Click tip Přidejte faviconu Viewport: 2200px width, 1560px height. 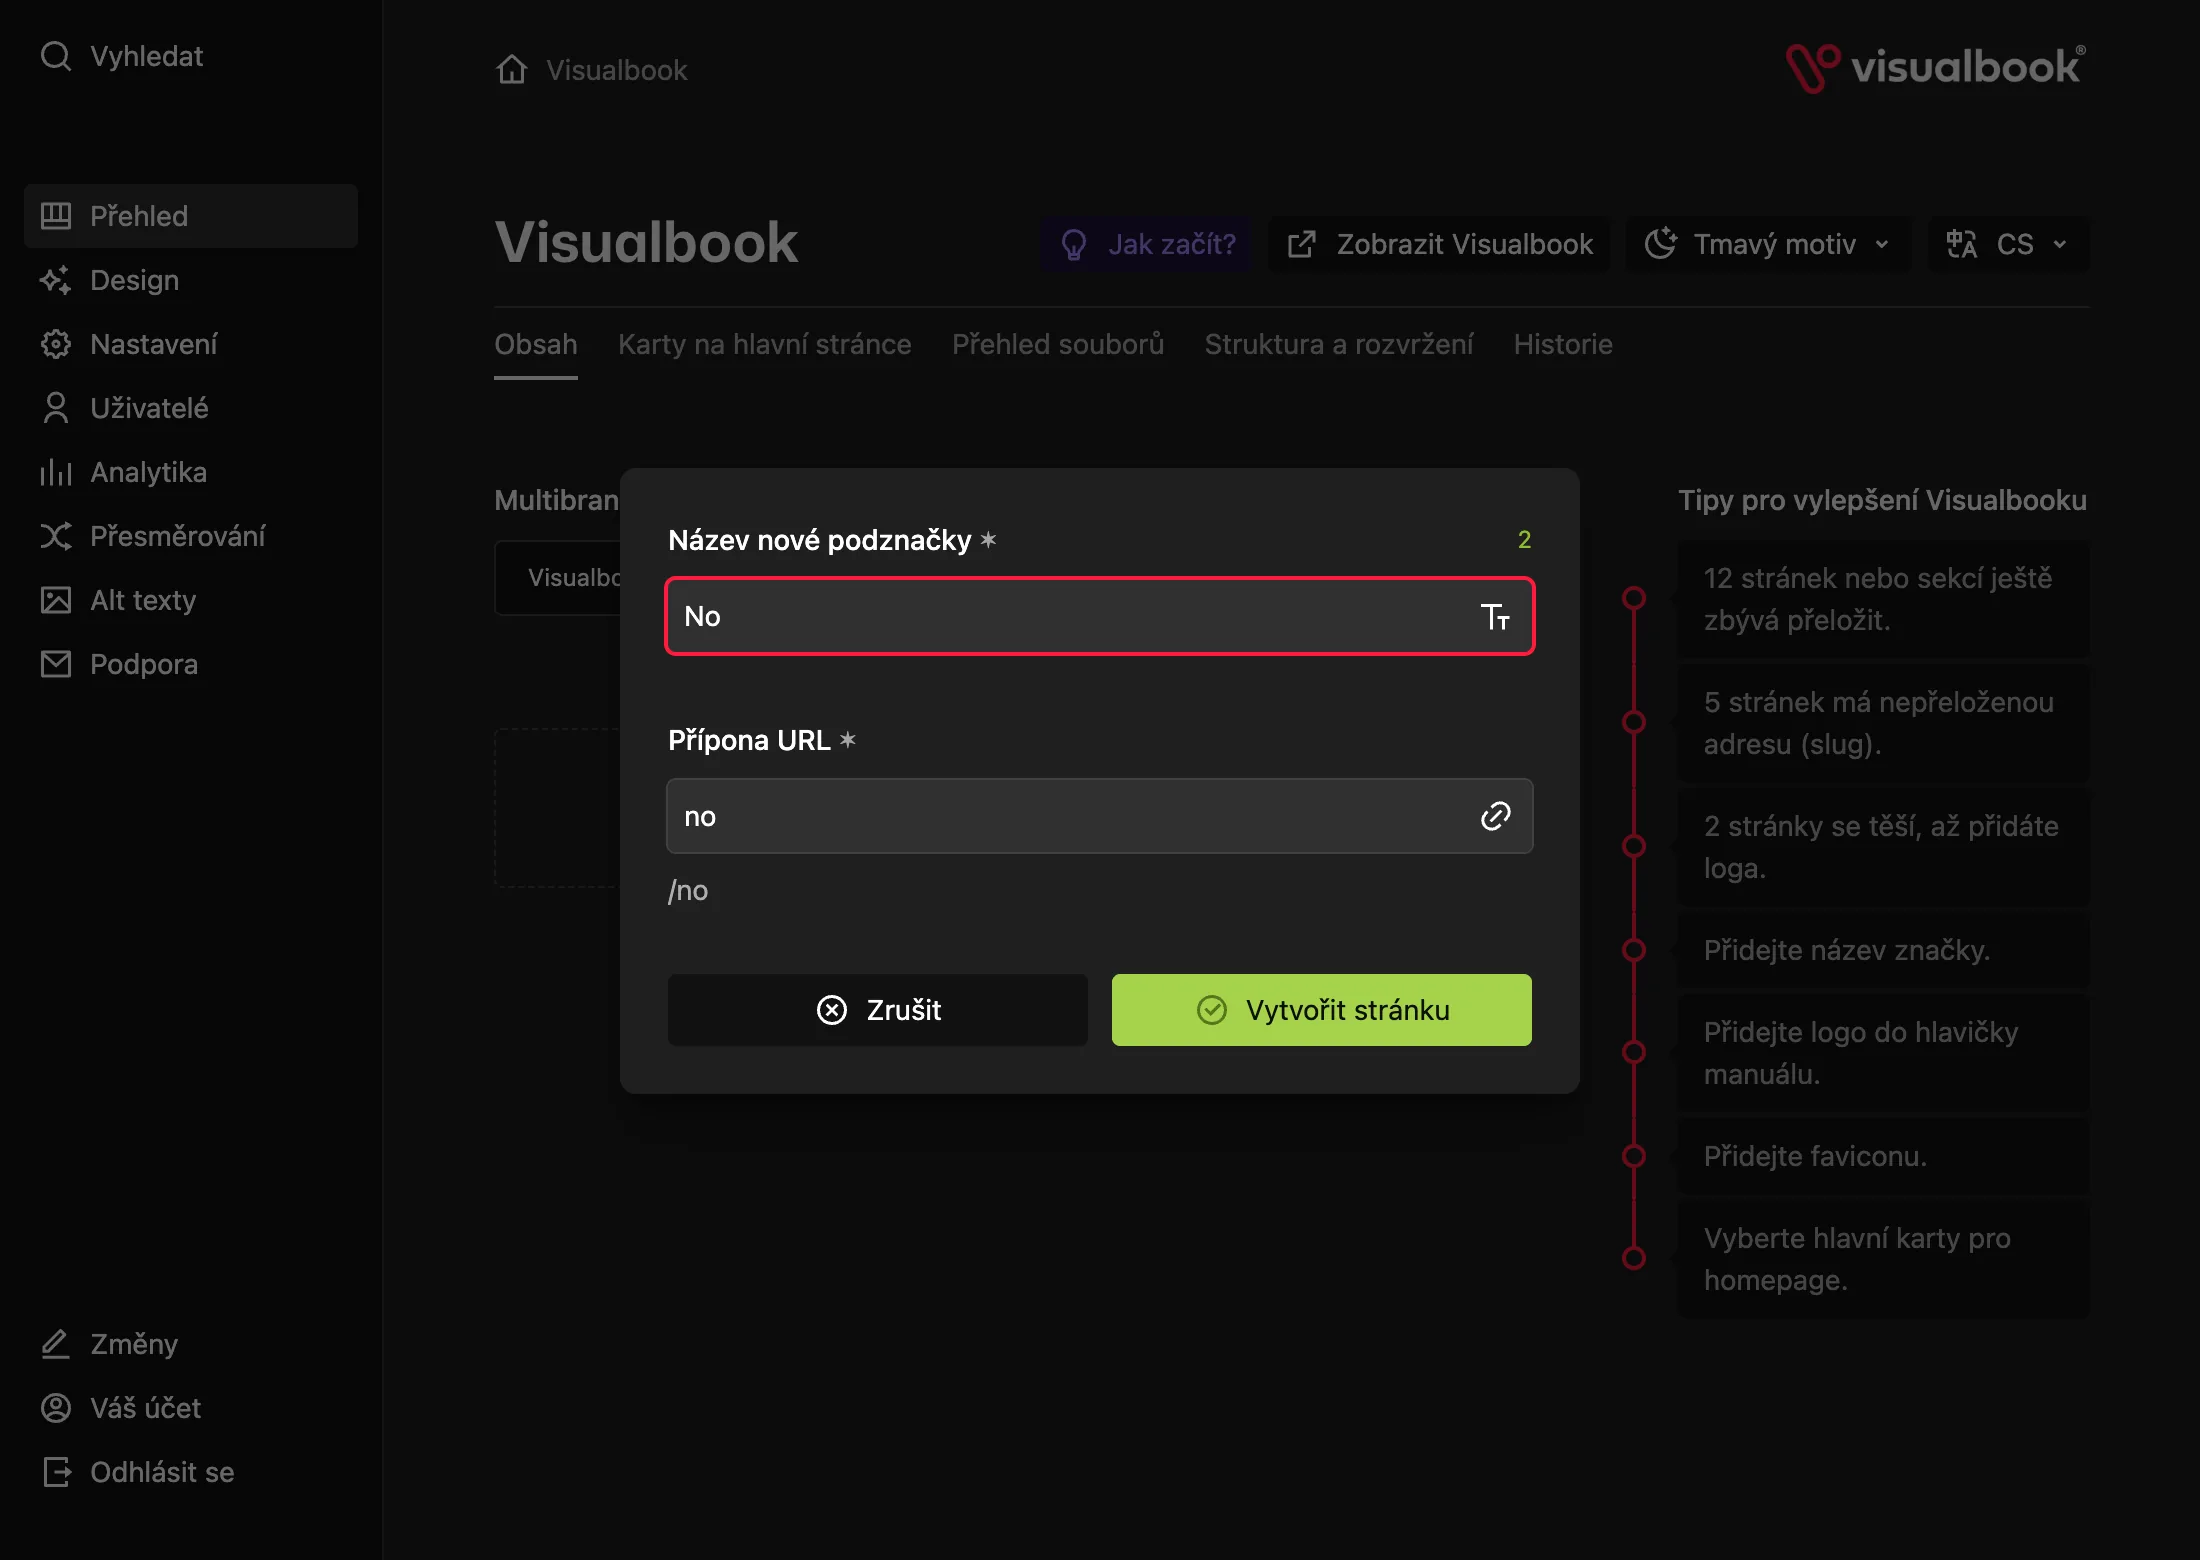pyautogui.click(x=1884, y=1156)
